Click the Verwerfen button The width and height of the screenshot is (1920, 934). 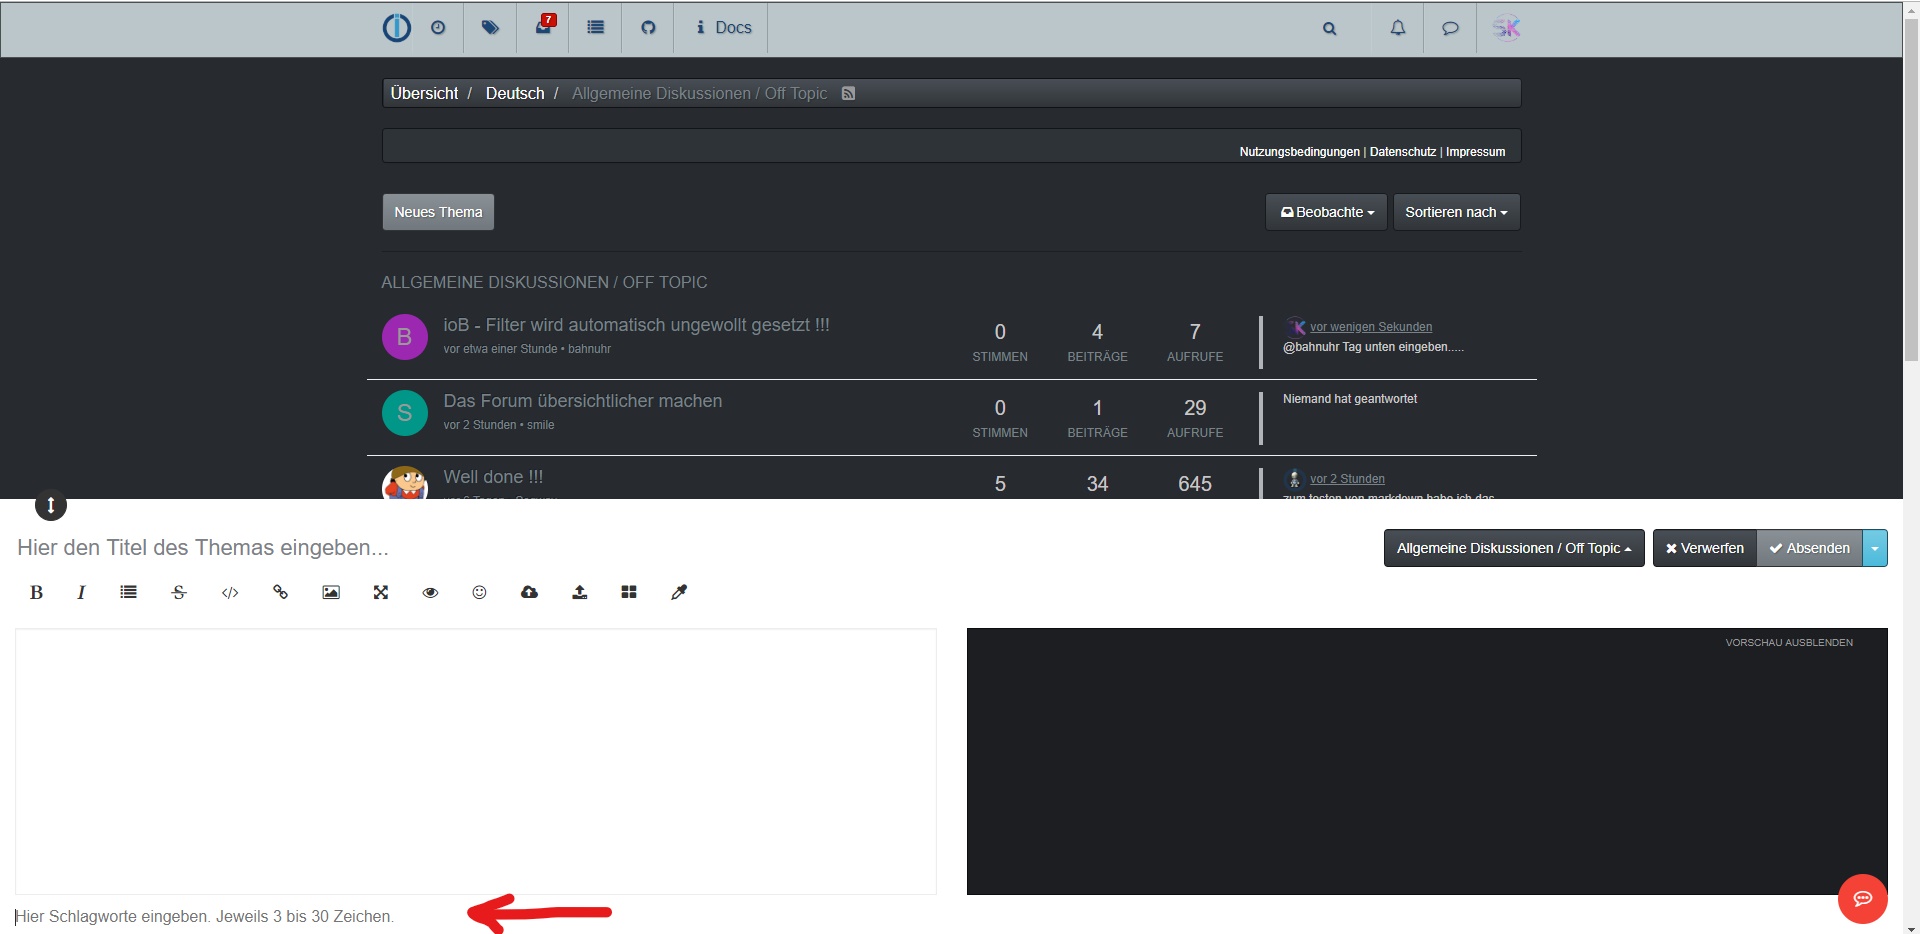click(x=1704, y=548)
